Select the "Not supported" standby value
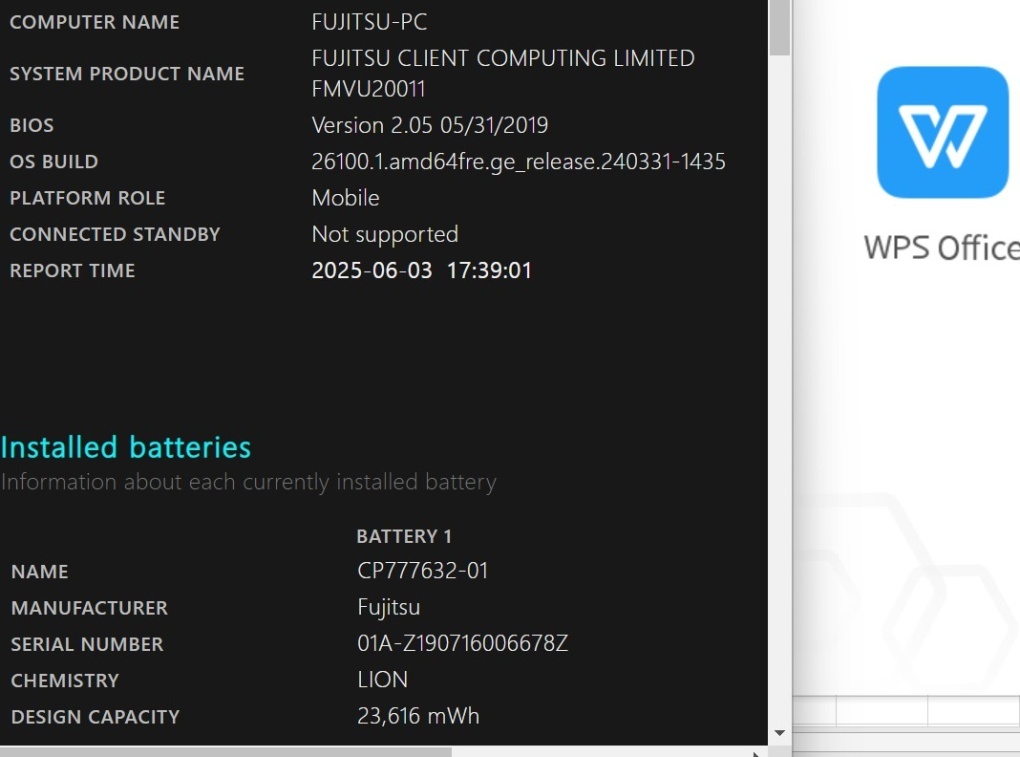The width and height of the screenshot is (1020, 757). [385, 234]
